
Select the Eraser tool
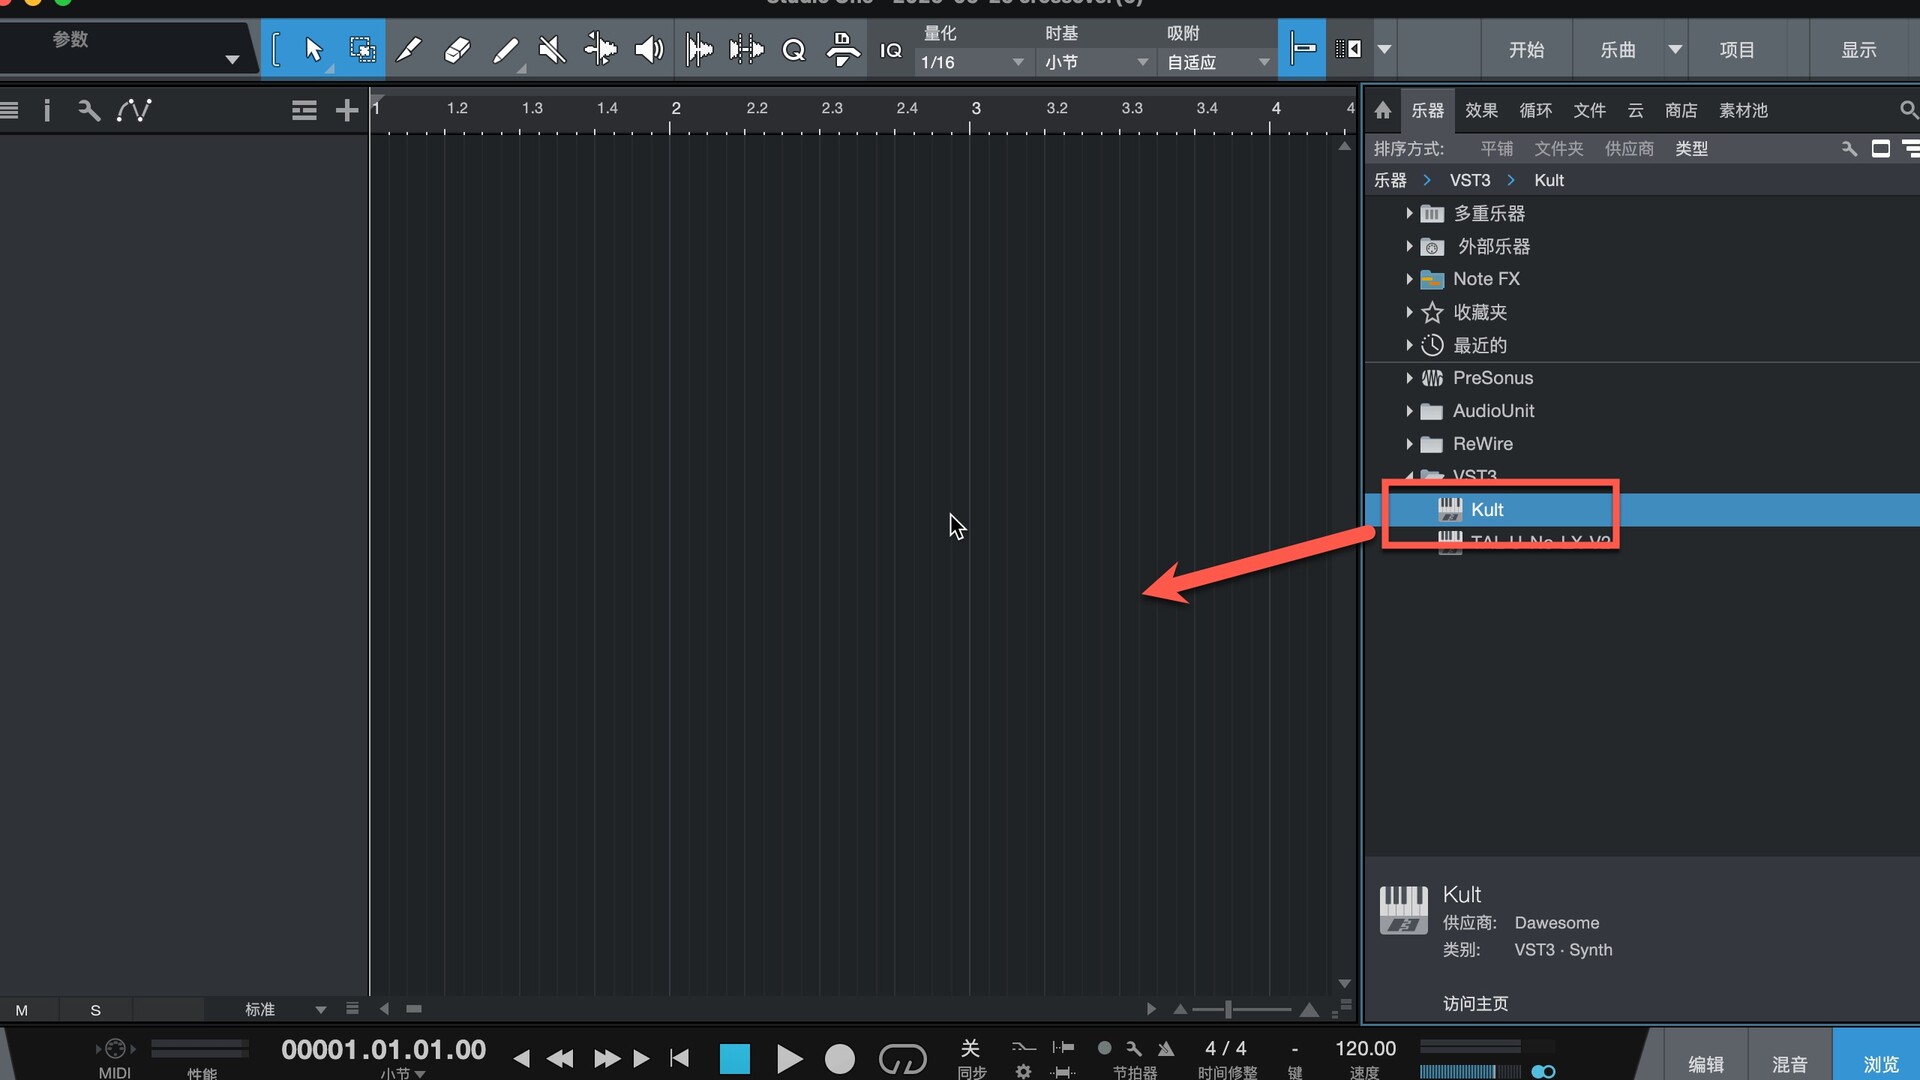click(457, 49)
